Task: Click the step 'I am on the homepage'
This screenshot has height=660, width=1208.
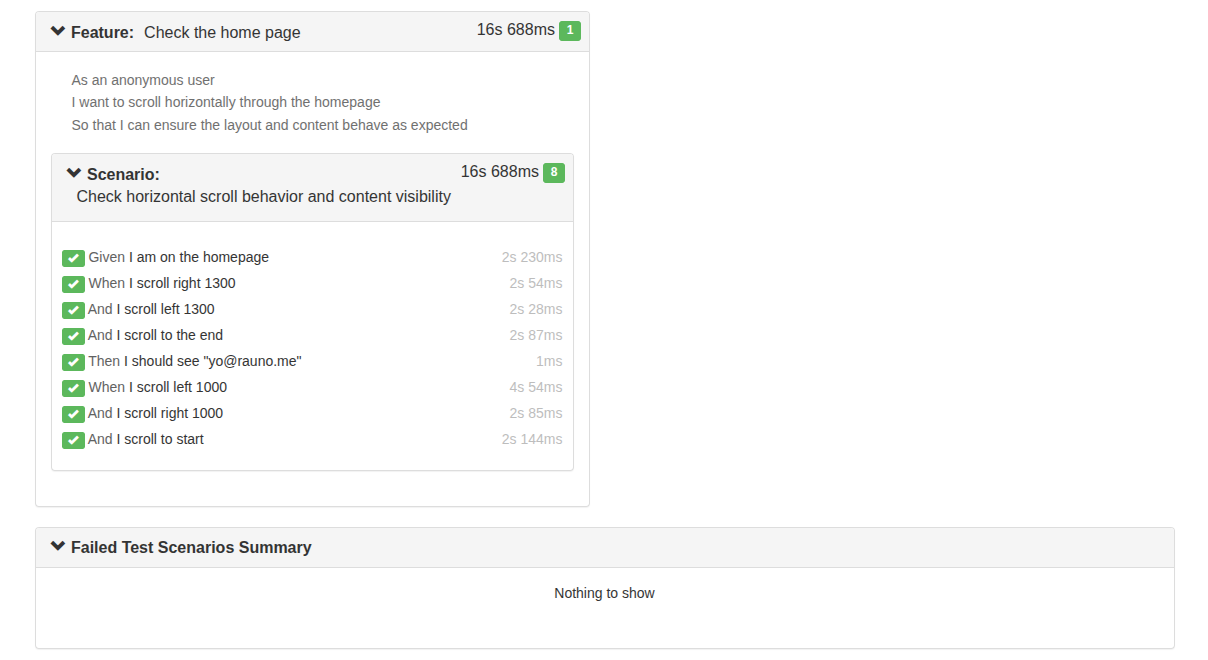Action: [x=199, y=257]
